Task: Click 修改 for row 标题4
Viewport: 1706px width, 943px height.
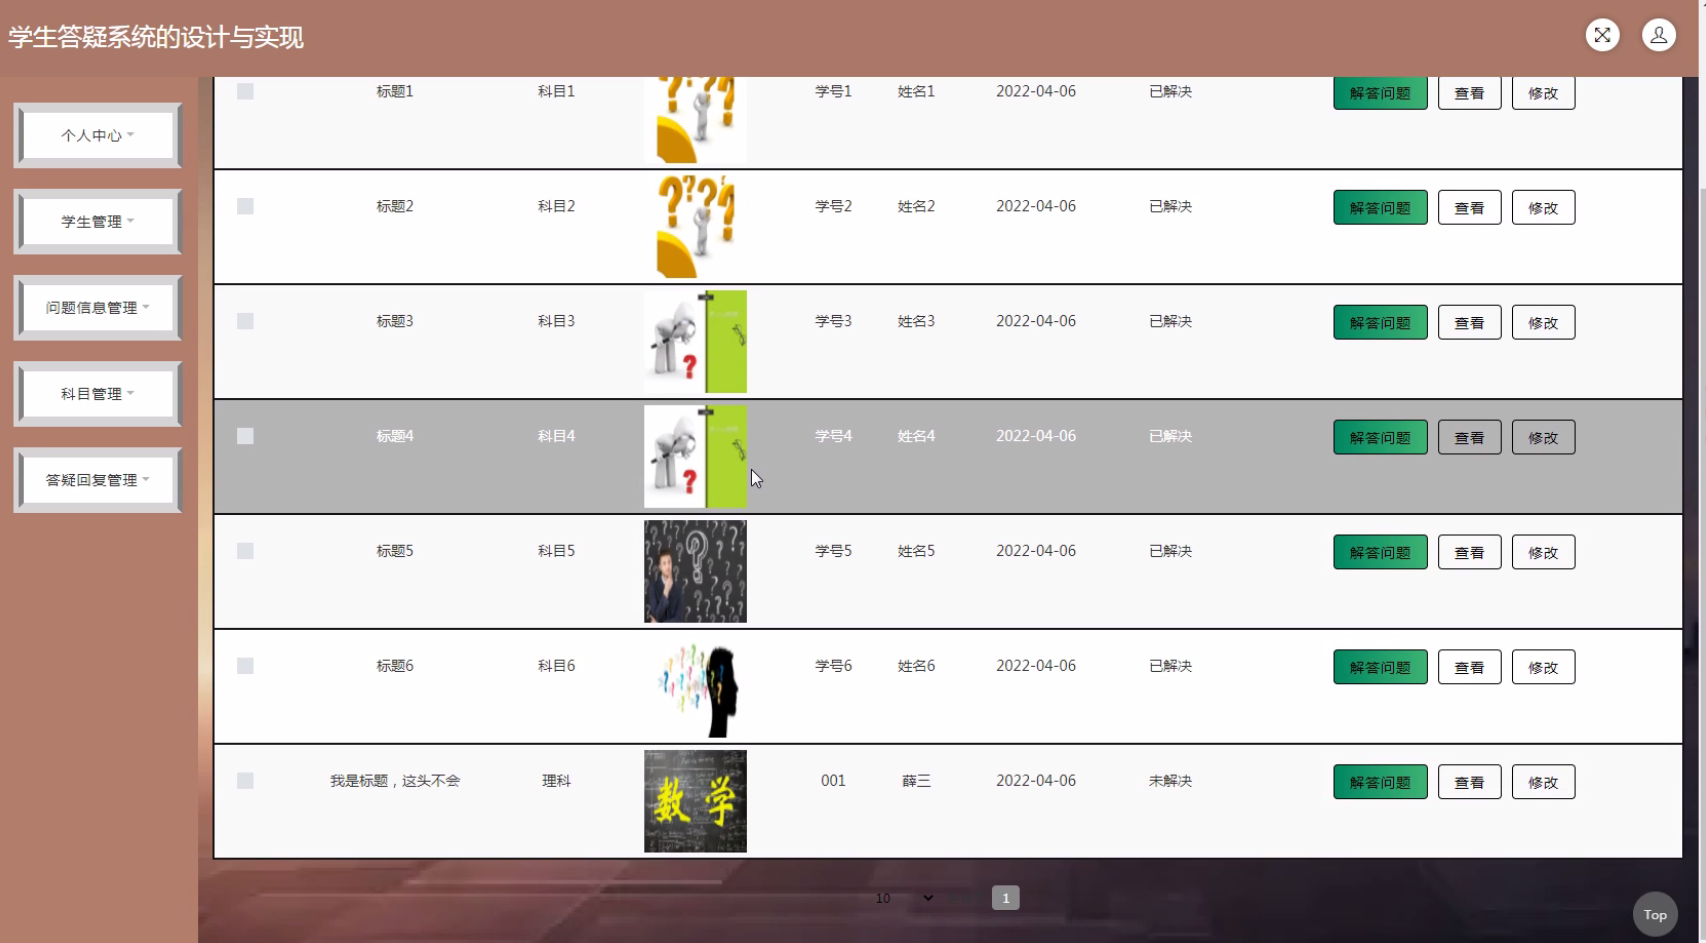Action: (x=1543, y=437)
